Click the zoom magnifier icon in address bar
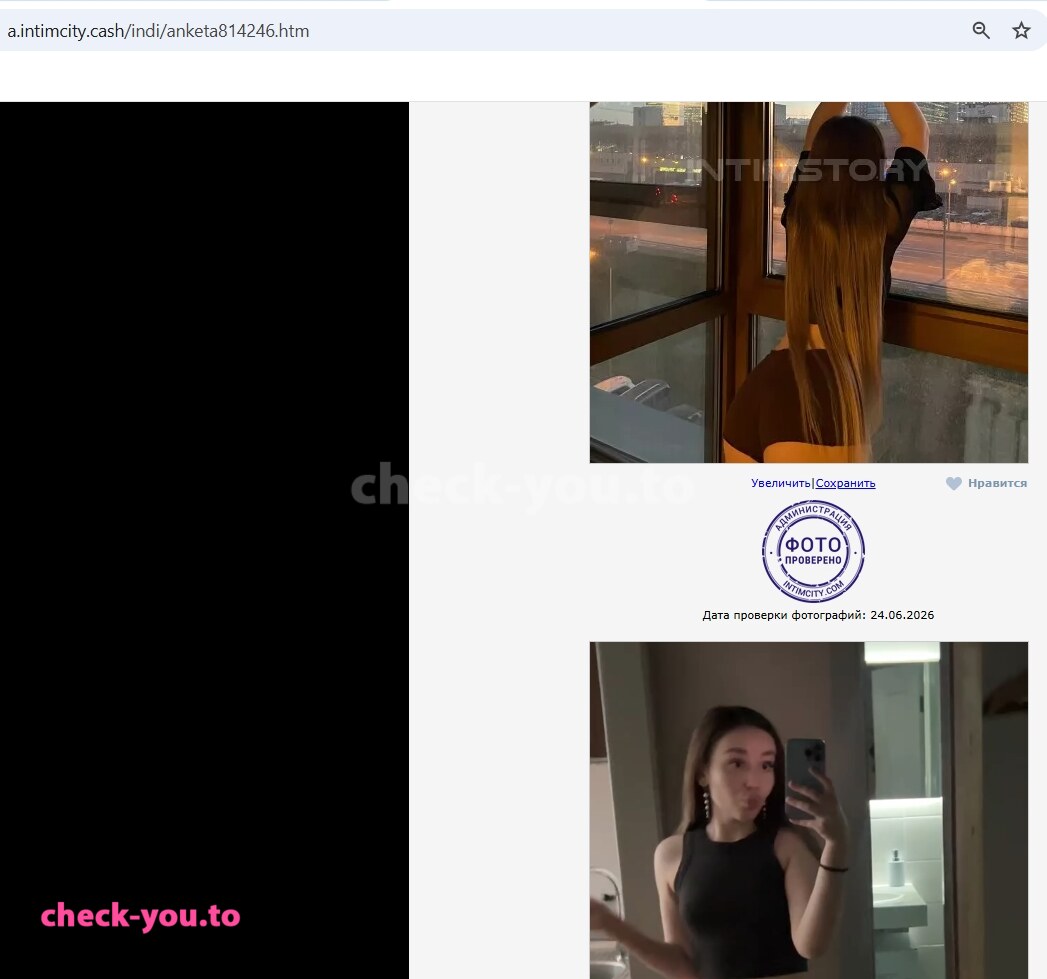The width and height of the screenshot is (1047, 979). (981, 30)
